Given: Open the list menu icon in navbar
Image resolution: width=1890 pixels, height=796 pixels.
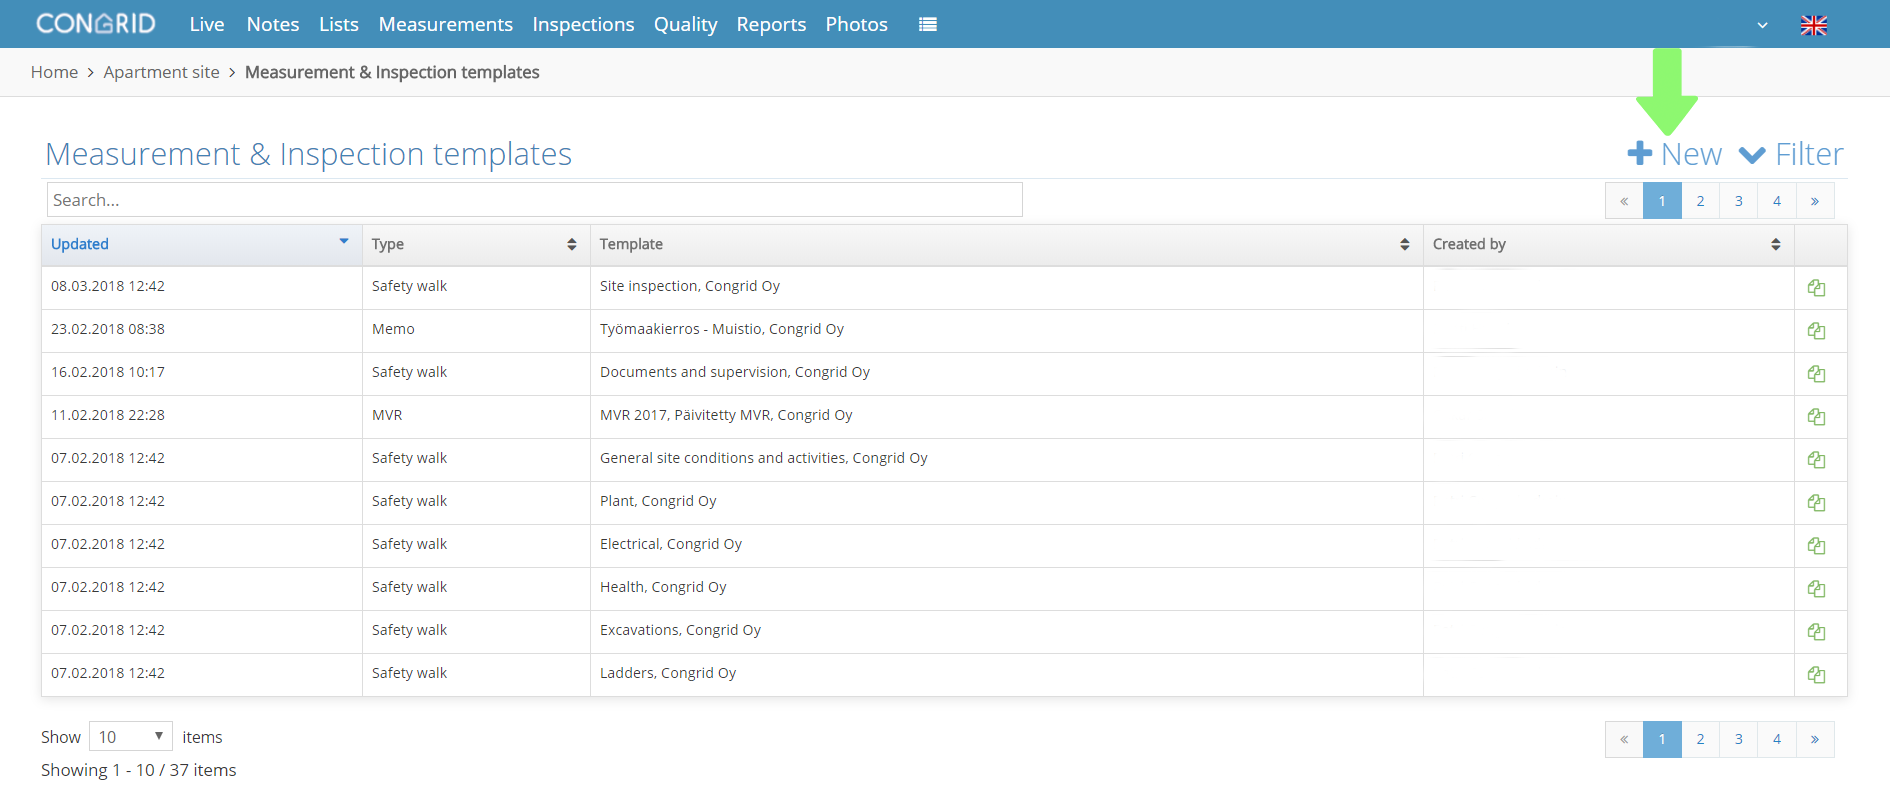Looking at the screenshot, I should tap(928, 24).
